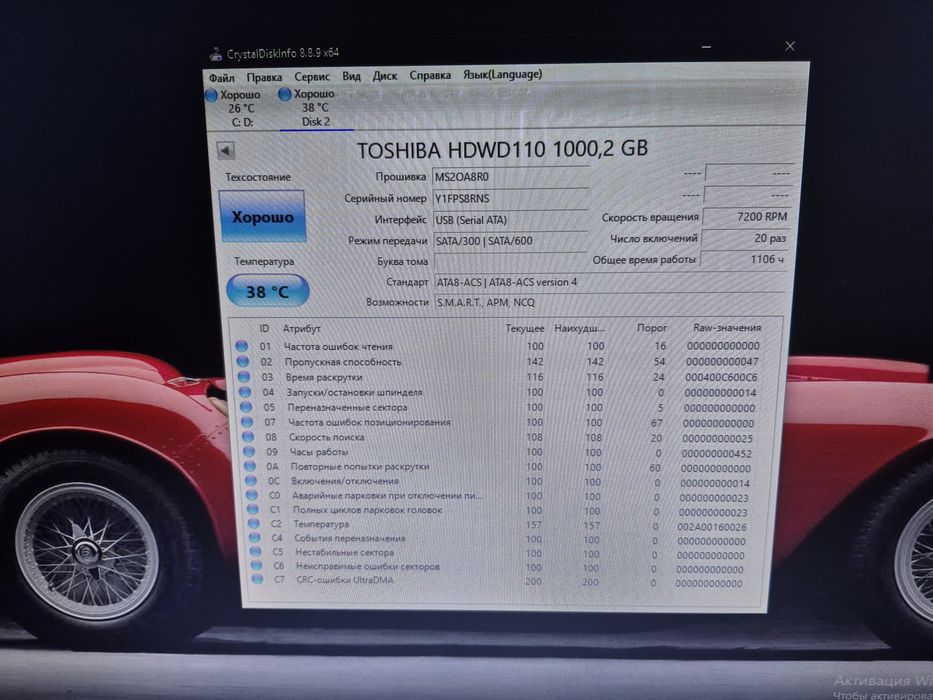Minimize the CrystalDiskInfo window

[706, 46]
